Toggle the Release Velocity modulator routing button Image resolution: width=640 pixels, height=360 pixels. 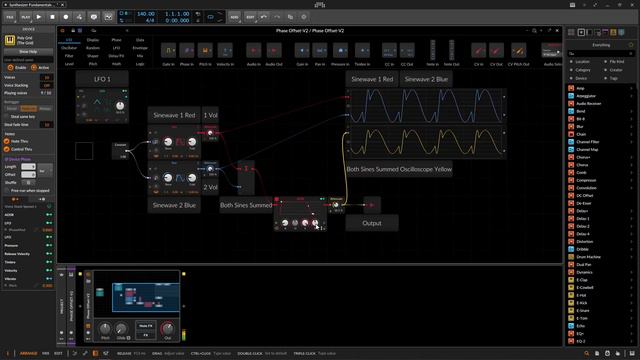(49, 254)
